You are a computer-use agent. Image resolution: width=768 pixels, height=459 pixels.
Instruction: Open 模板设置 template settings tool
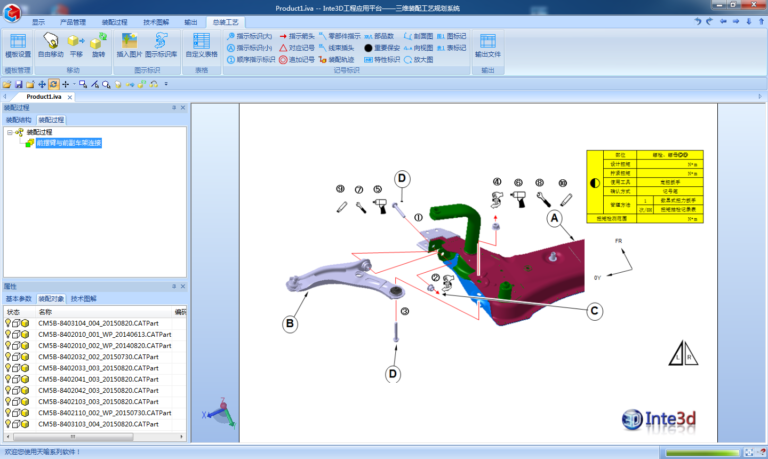(x=18, y=45)
